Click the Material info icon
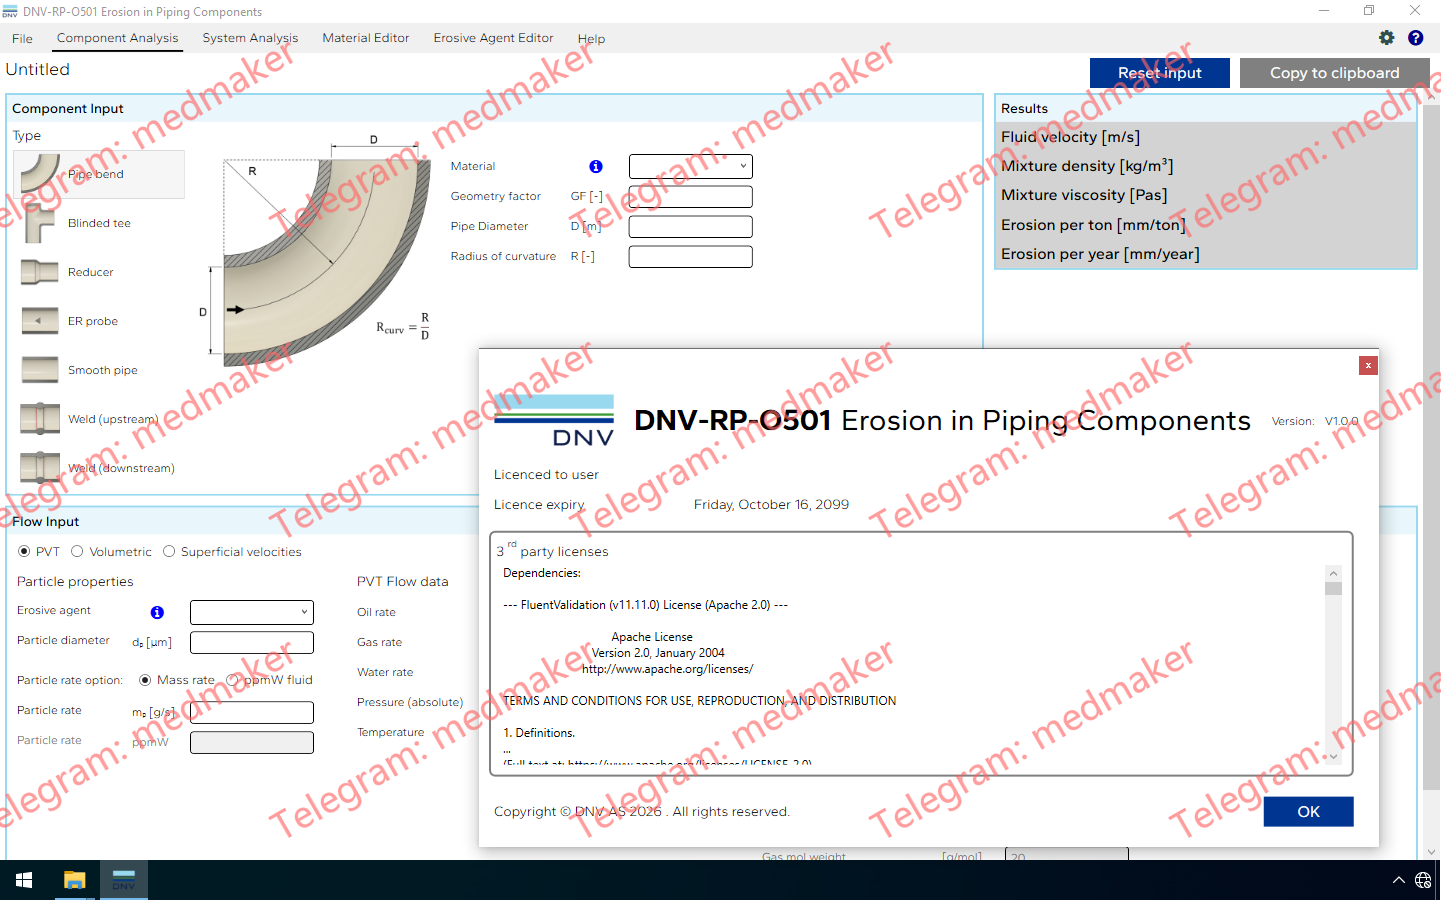This screenshot has height=901, width=1441. click(596, 166)
